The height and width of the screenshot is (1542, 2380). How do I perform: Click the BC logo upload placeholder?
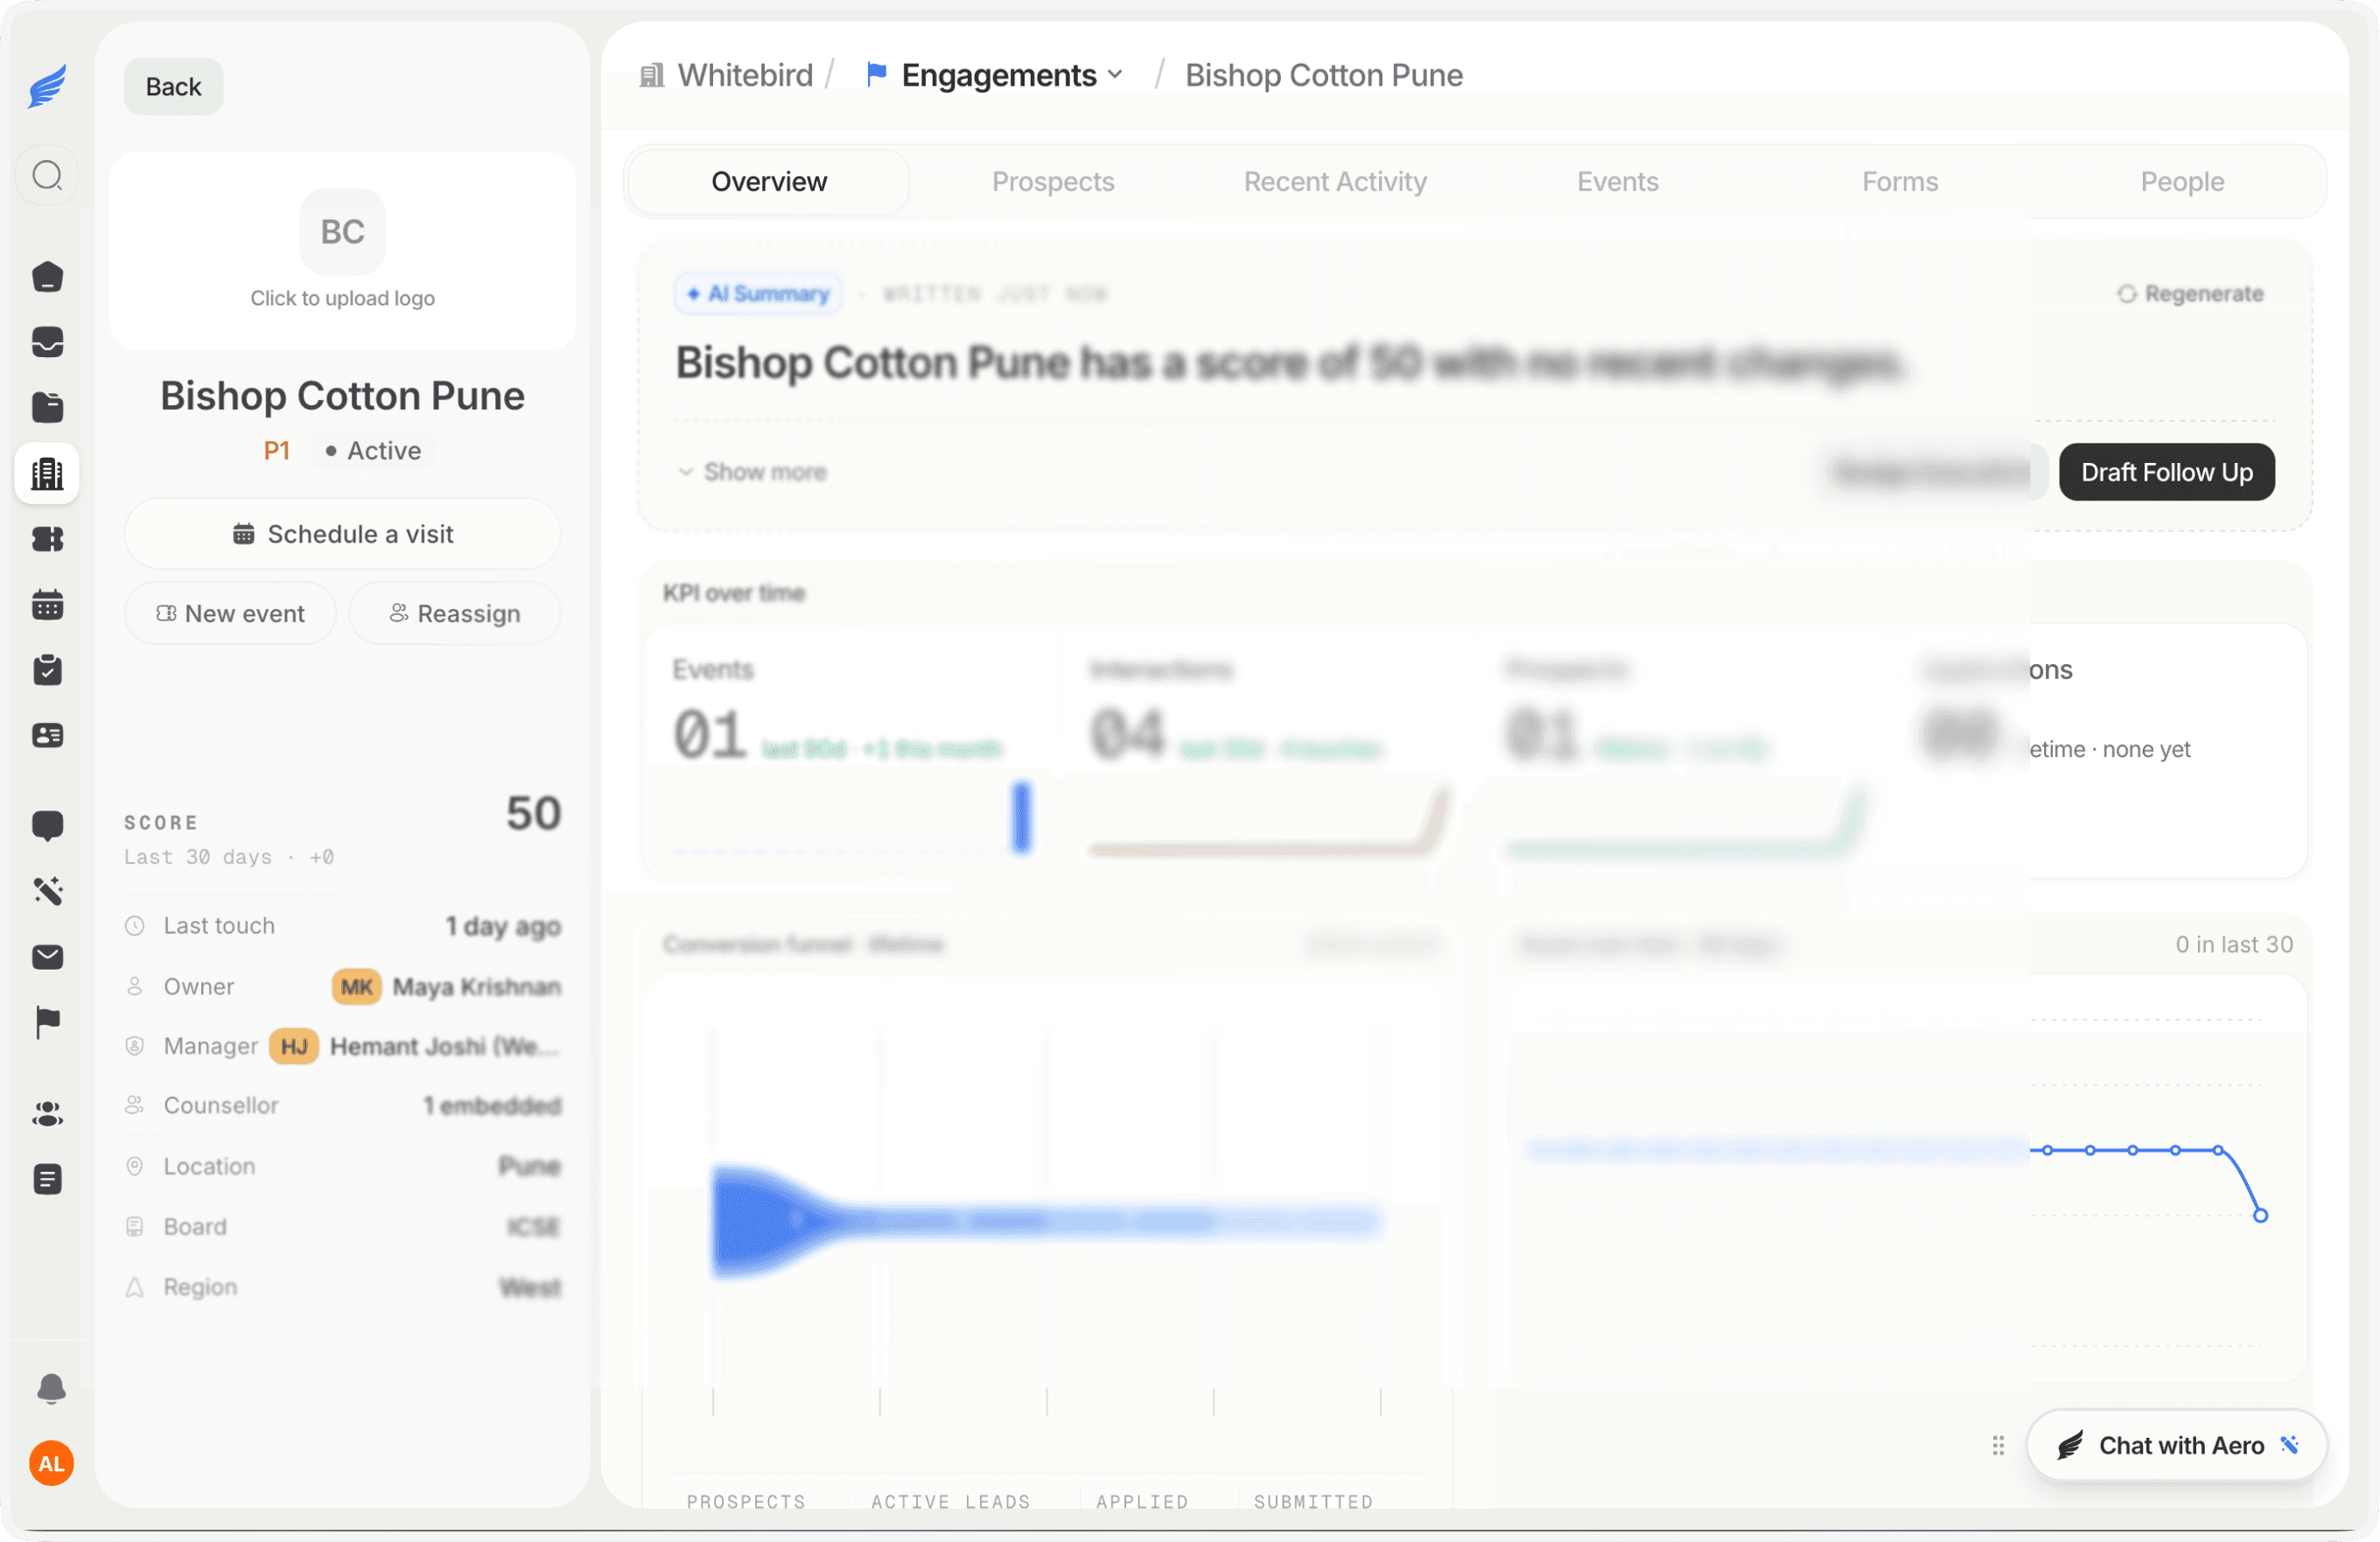tap(342, 232)
